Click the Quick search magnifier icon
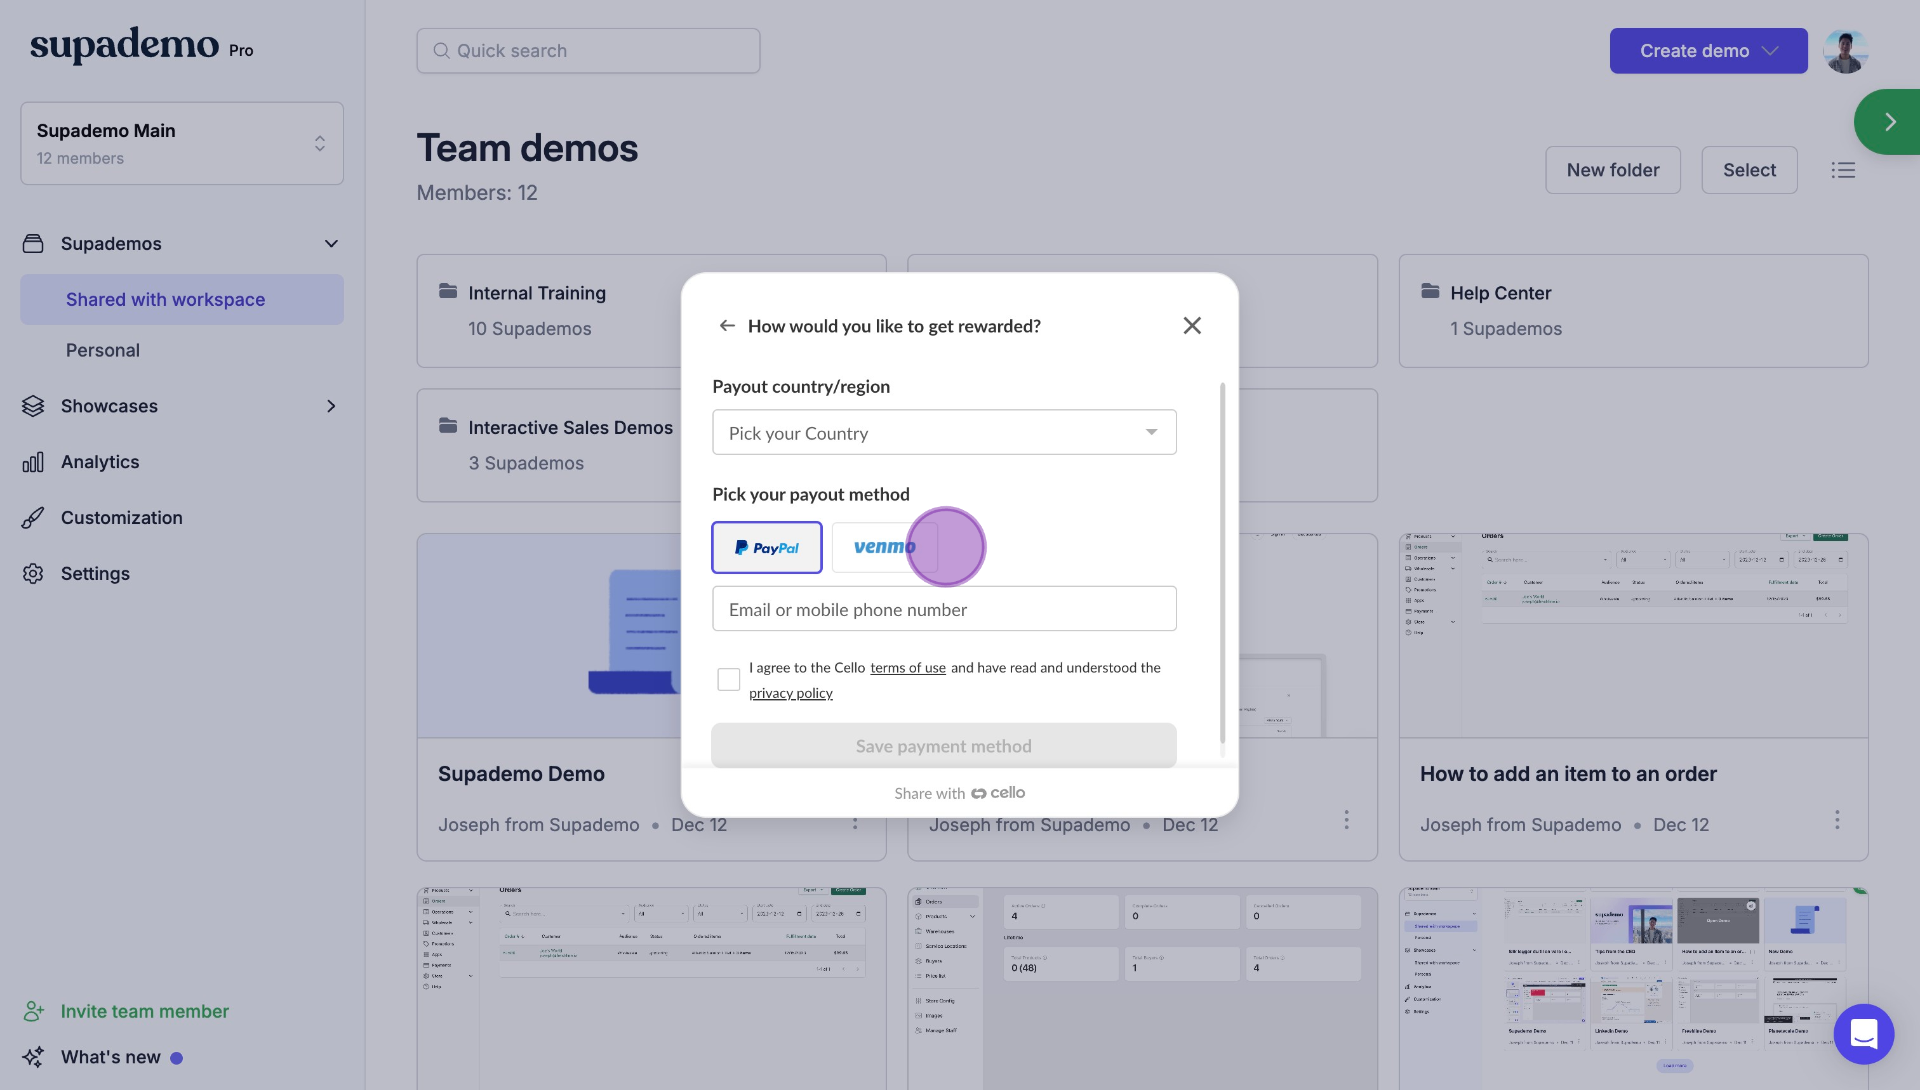 [x=441, y=51]
